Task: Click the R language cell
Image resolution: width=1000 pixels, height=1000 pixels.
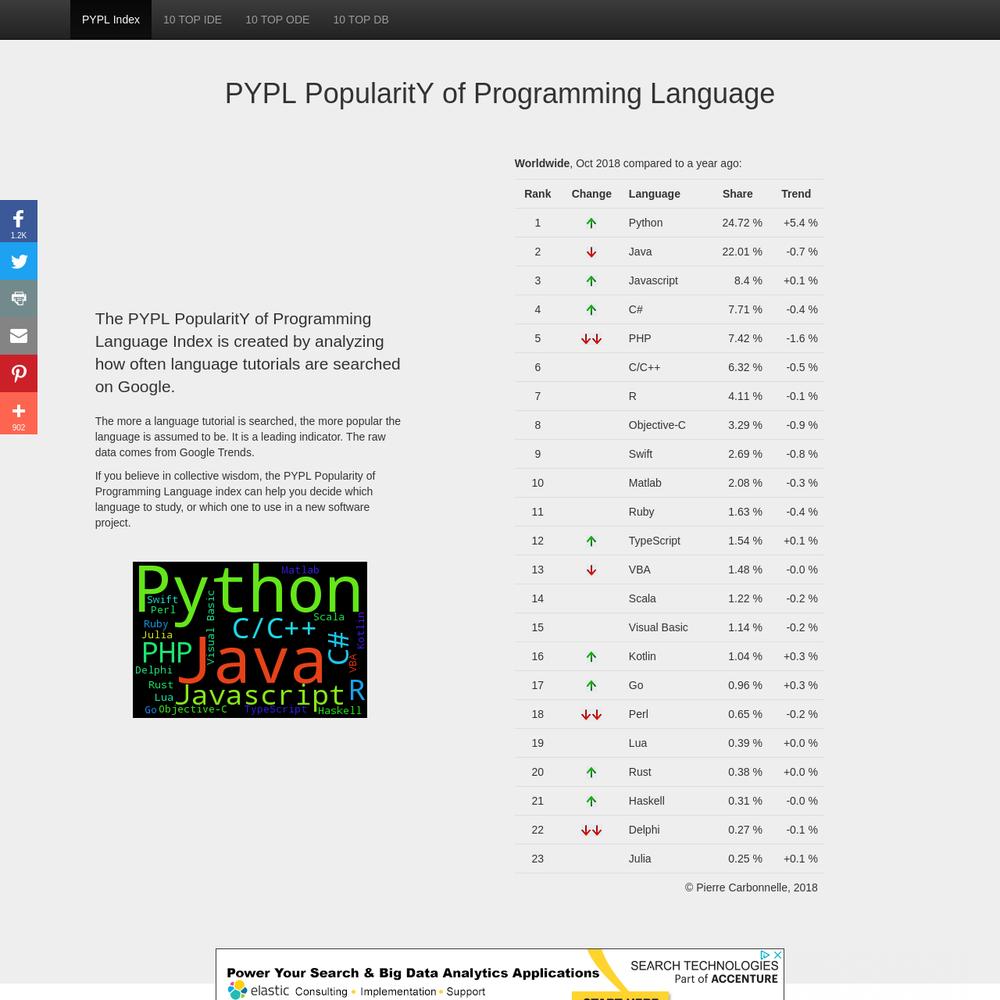Action: pos(633,396)
